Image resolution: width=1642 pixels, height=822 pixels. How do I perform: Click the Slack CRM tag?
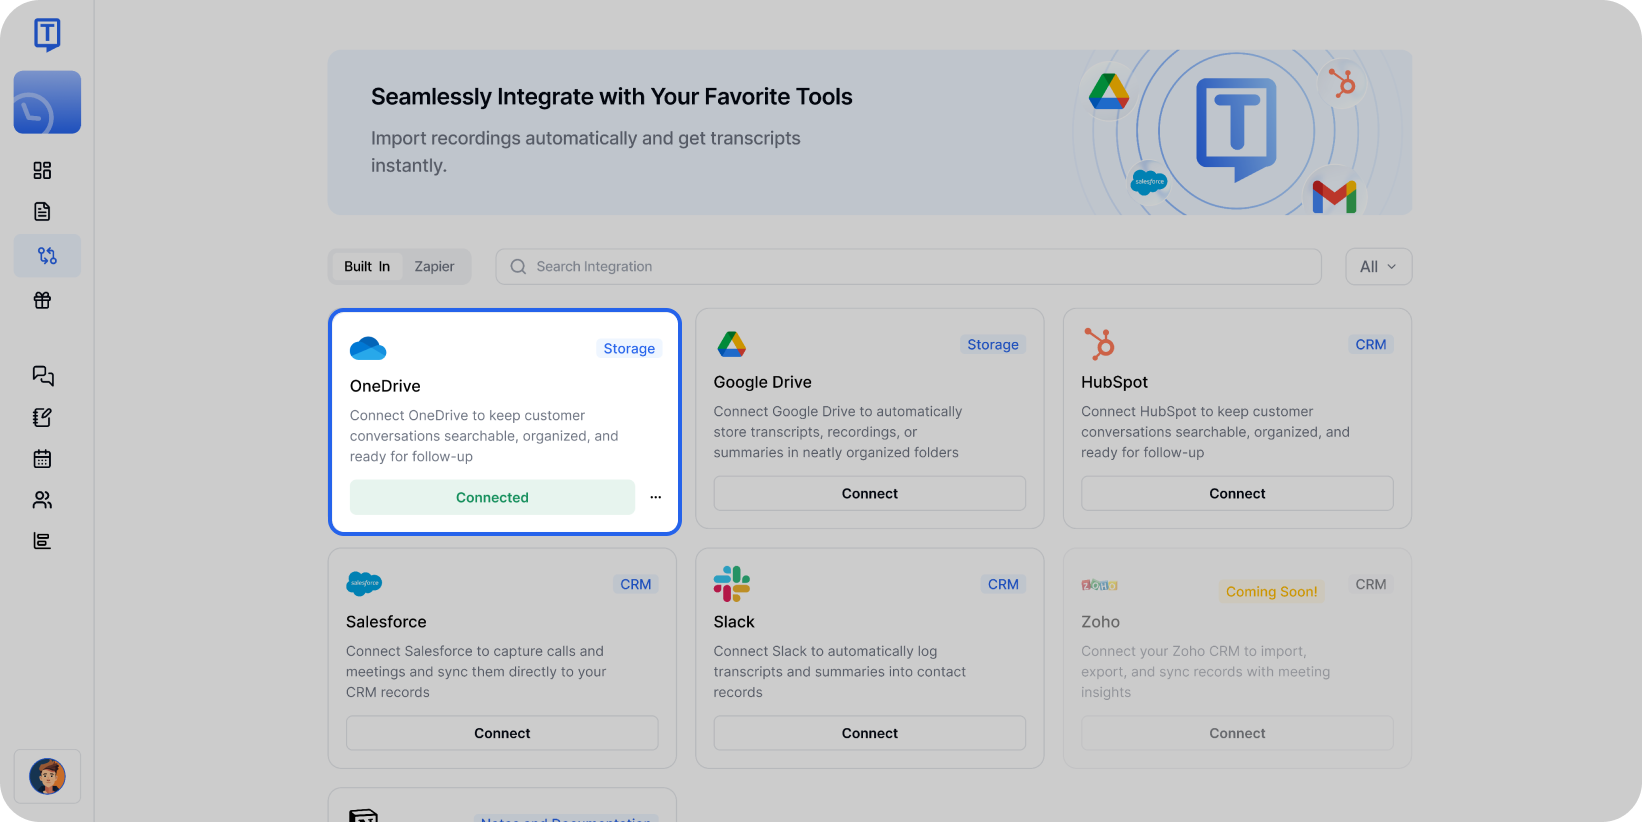point(1003,585)
